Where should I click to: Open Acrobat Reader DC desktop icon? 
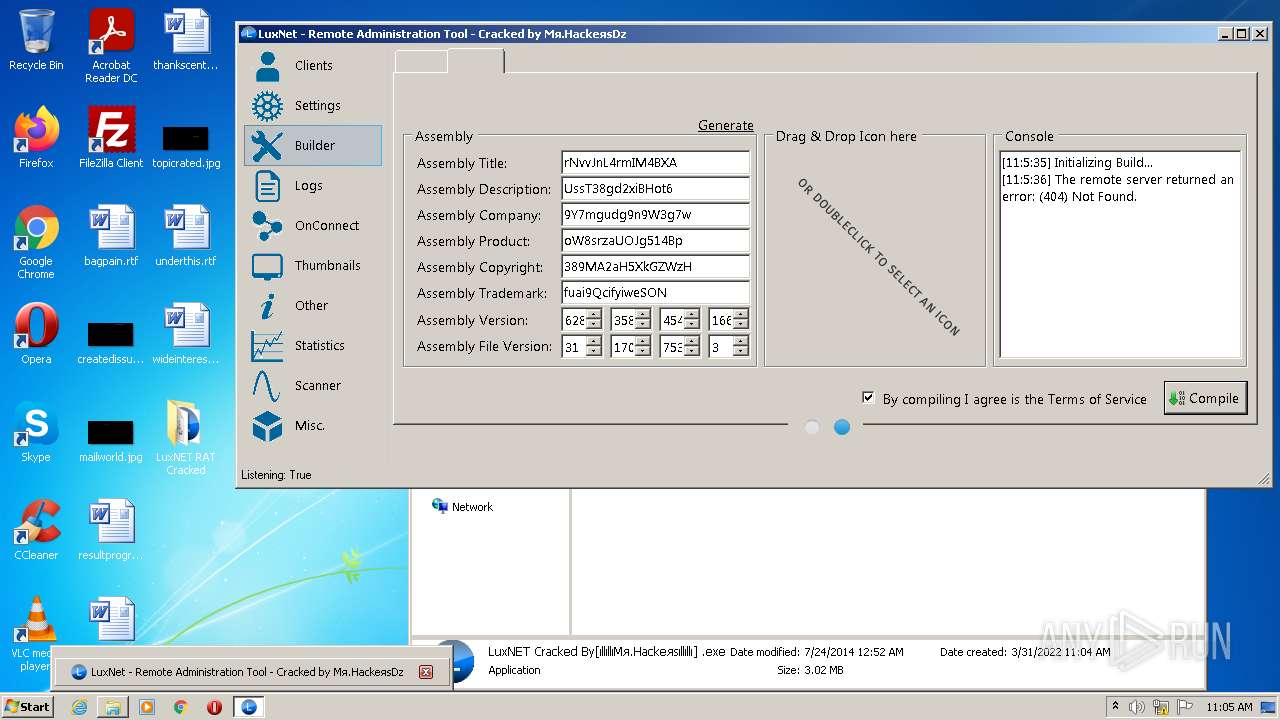[x=111, y=46]
